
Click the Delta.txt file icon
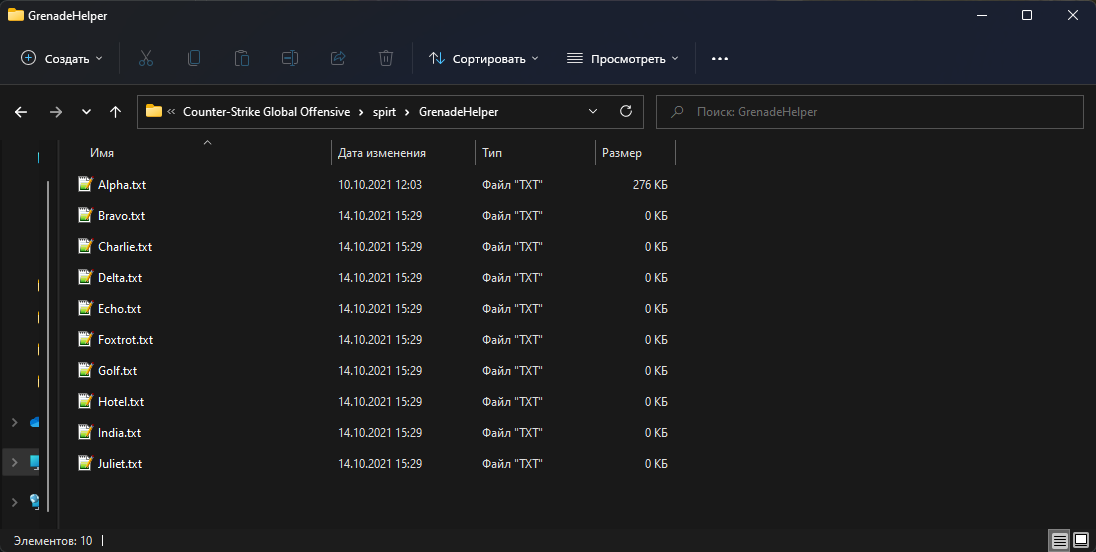[x=85, y=277]
